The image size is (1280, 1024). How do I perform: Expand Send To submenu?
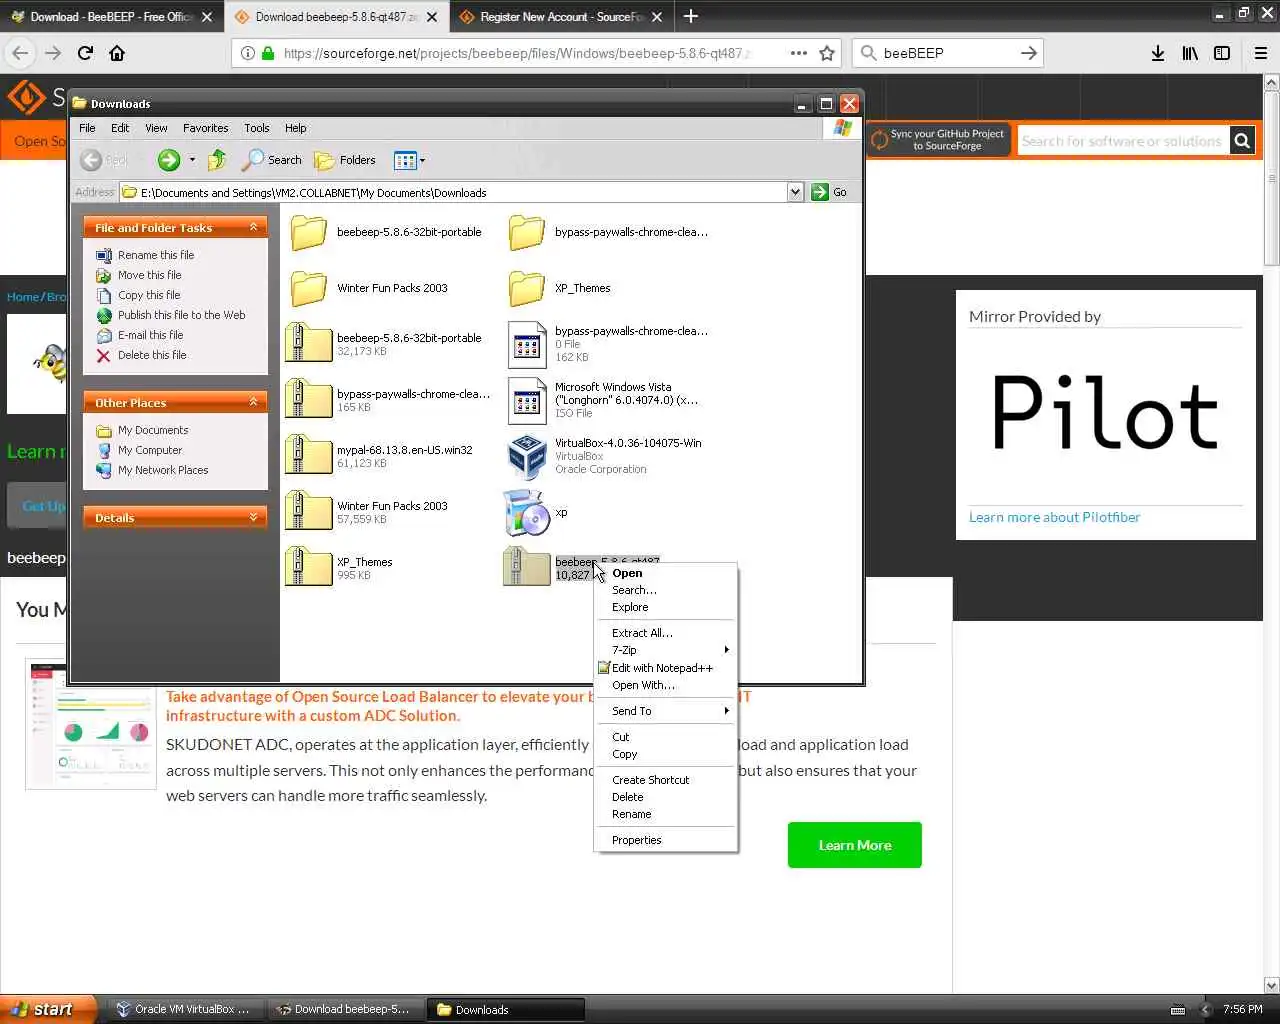(666, 711)
